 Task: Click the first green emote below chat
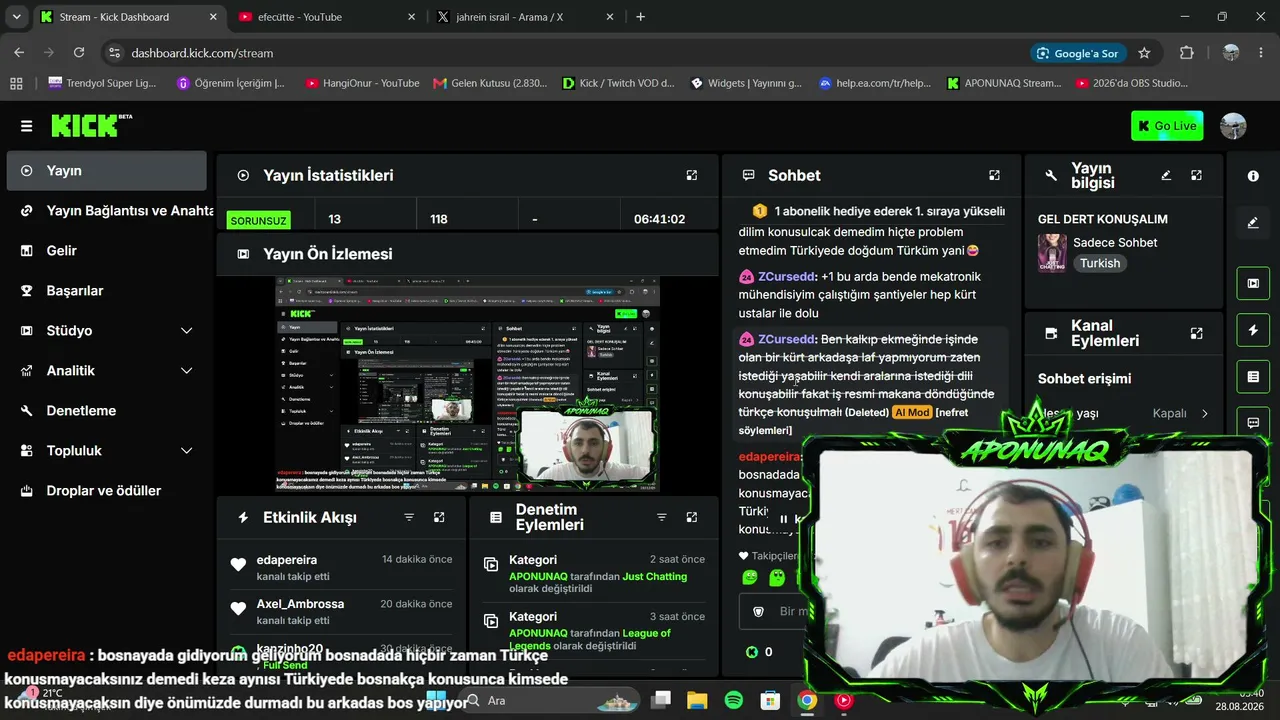(x=750, y=577)
